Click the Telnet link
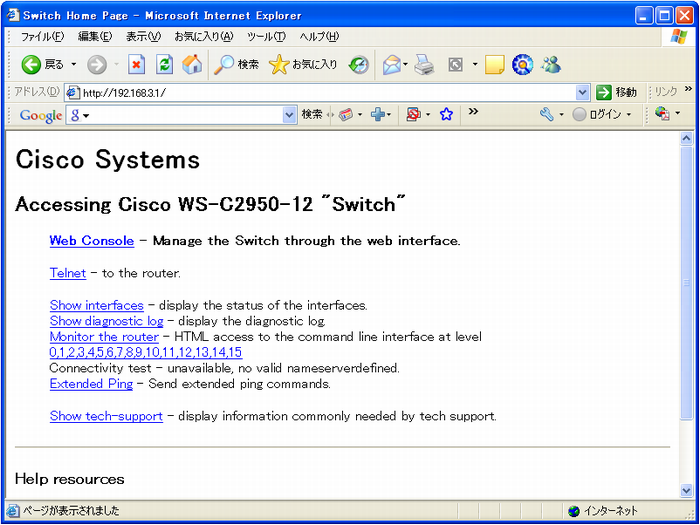 (x=68, y=273)
